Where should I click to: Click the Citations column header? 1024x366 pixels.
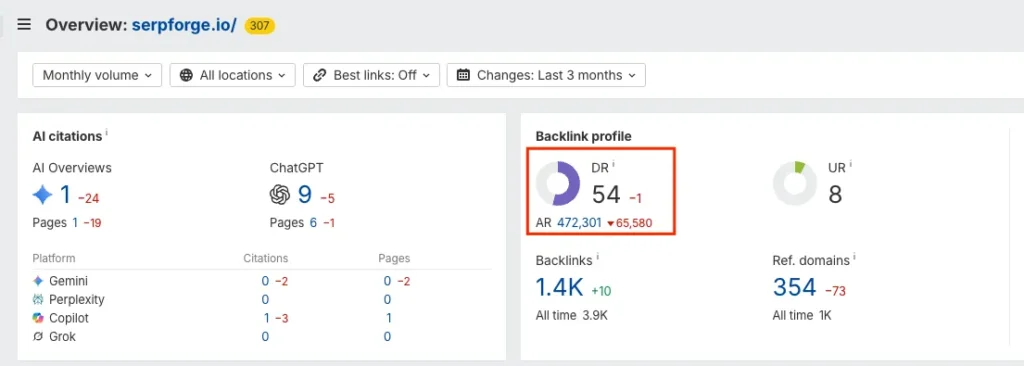[x=266, y=259]
